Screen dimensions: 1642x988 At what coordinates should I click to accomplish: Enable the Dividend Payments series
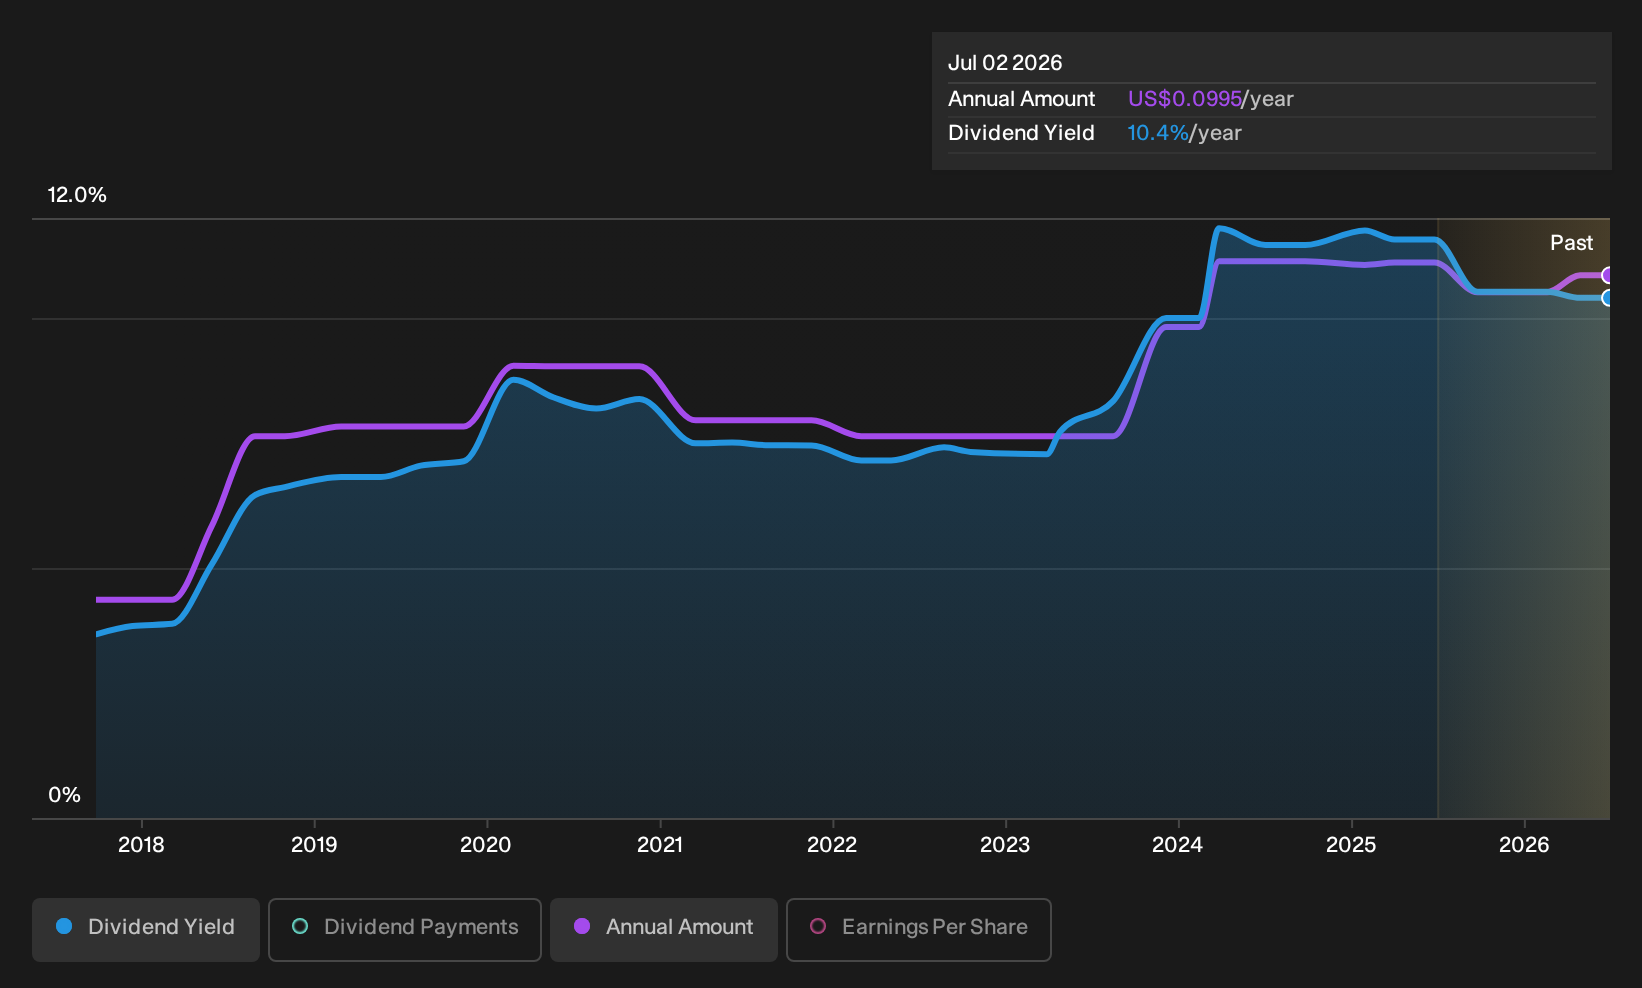point(405,929)
